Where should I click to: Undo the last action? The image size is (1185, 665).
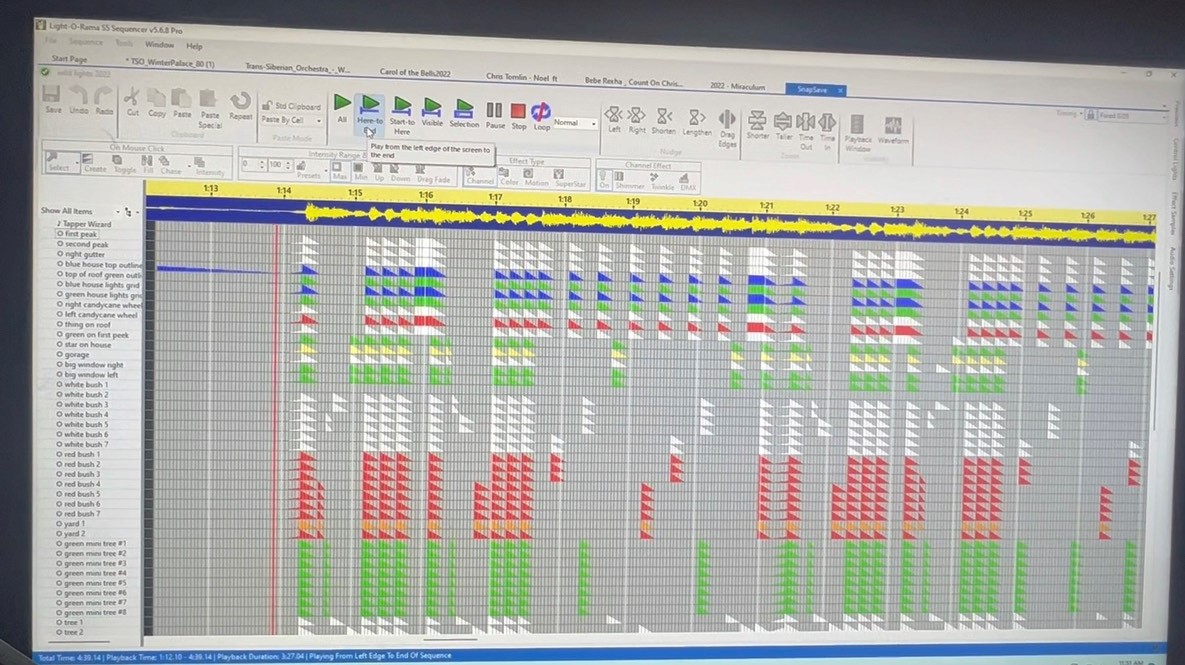[79, 99]
